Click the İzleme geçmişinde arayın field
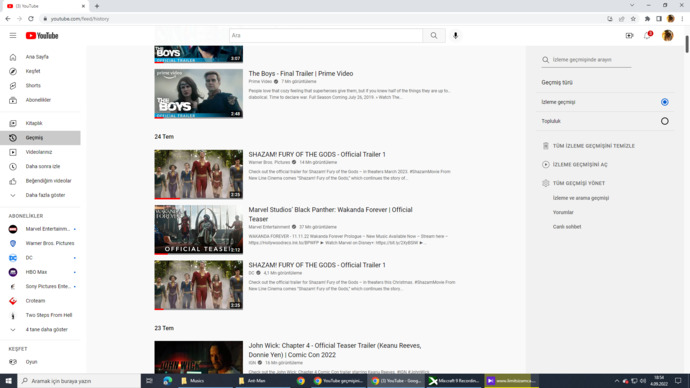This screenshot has width=690, height=388. pos(586,60)
